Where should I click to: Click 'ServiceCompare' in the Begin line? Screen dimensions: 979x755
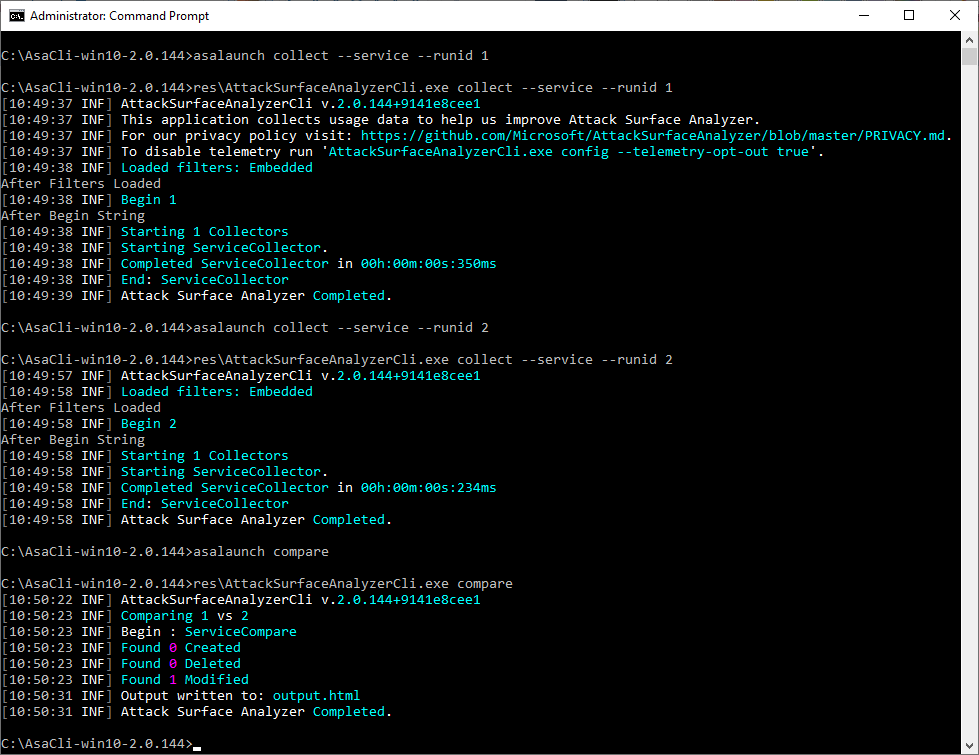click(240, 632)
